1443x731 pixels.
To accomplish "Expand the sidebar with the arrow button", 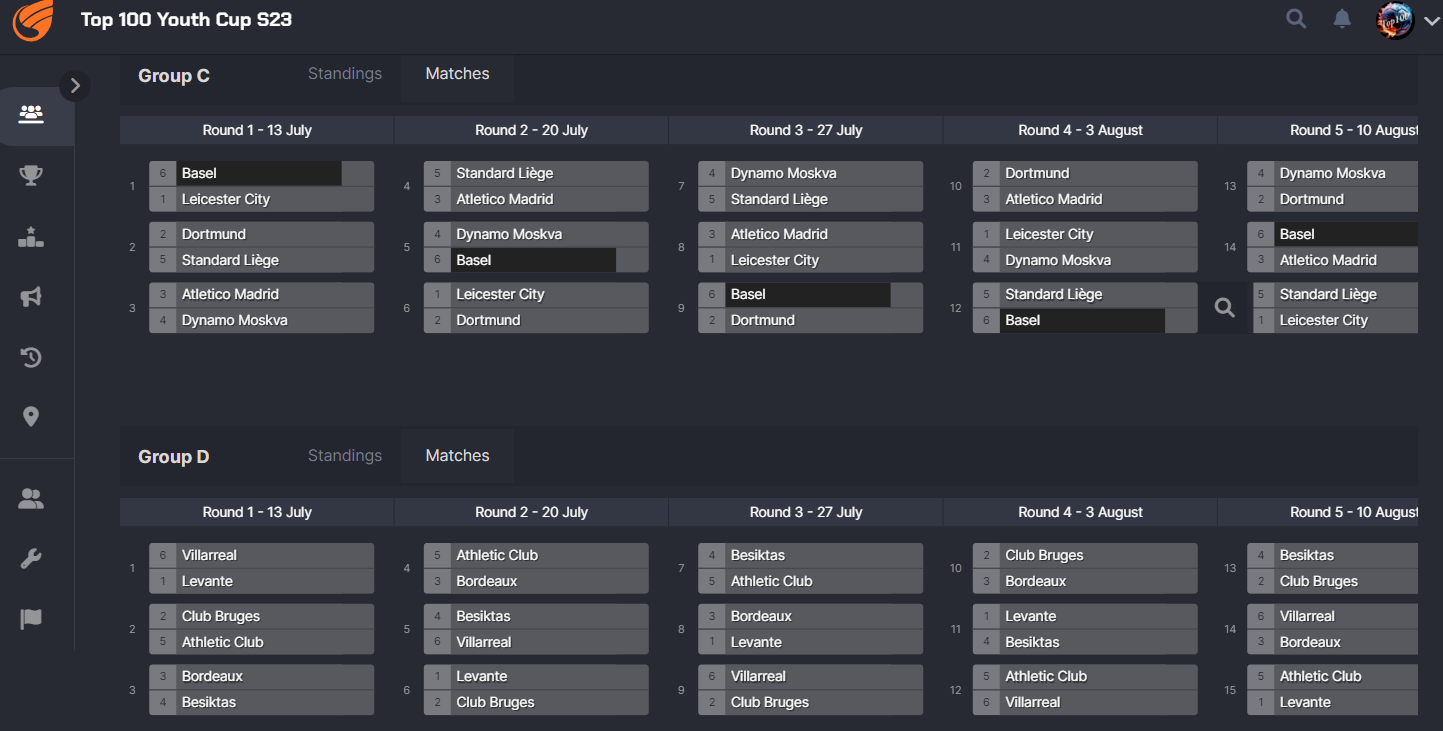I will tap(75, 86).
